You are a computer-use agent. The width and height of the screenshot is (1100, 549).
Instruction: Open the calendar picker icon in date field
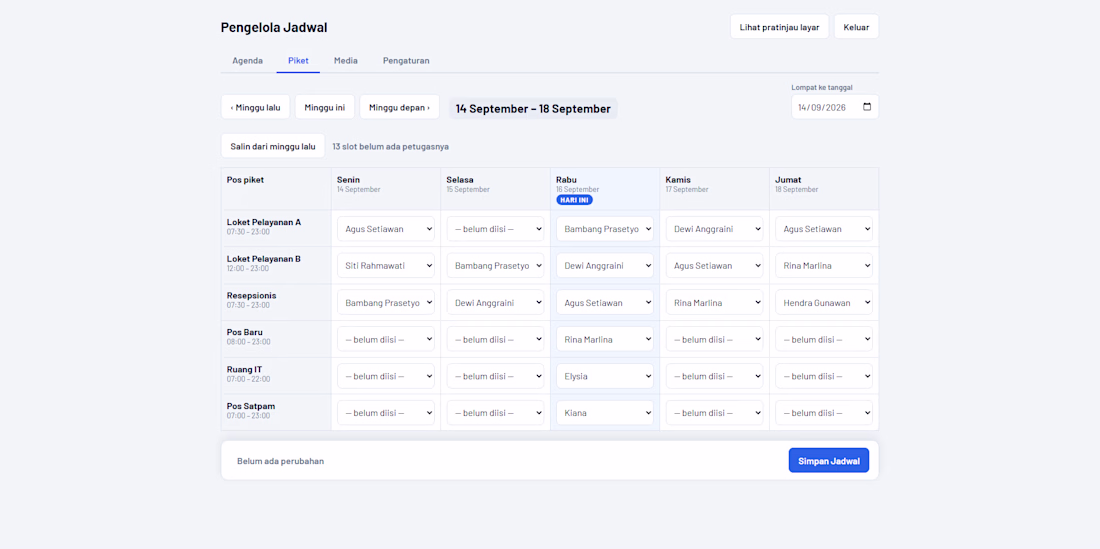click(x=867, y=107)
